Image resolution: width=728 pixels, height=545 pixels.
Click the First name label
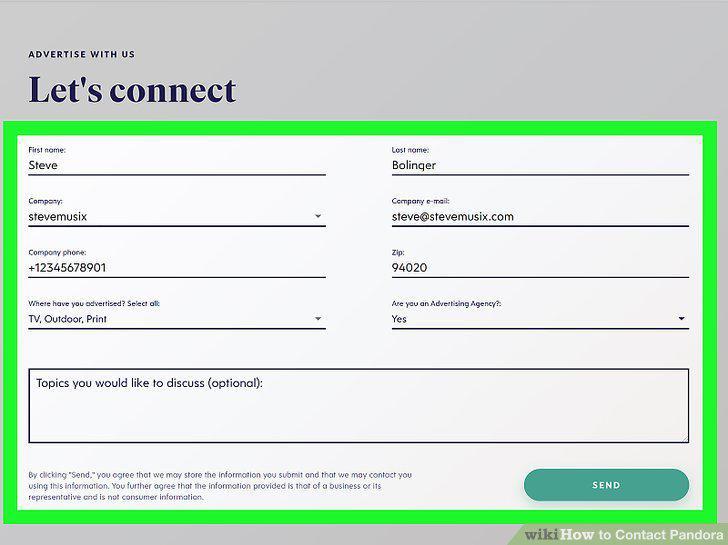(x=47, y=150)
